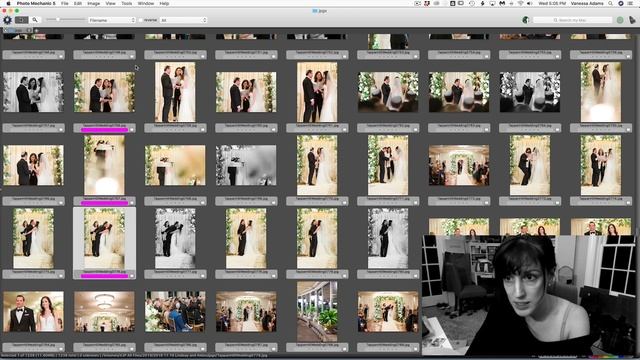The height and width of the screenshot is (360, 640).
Task: Click the Wed clock in the menu bar
Action: [x=552, y=3]
